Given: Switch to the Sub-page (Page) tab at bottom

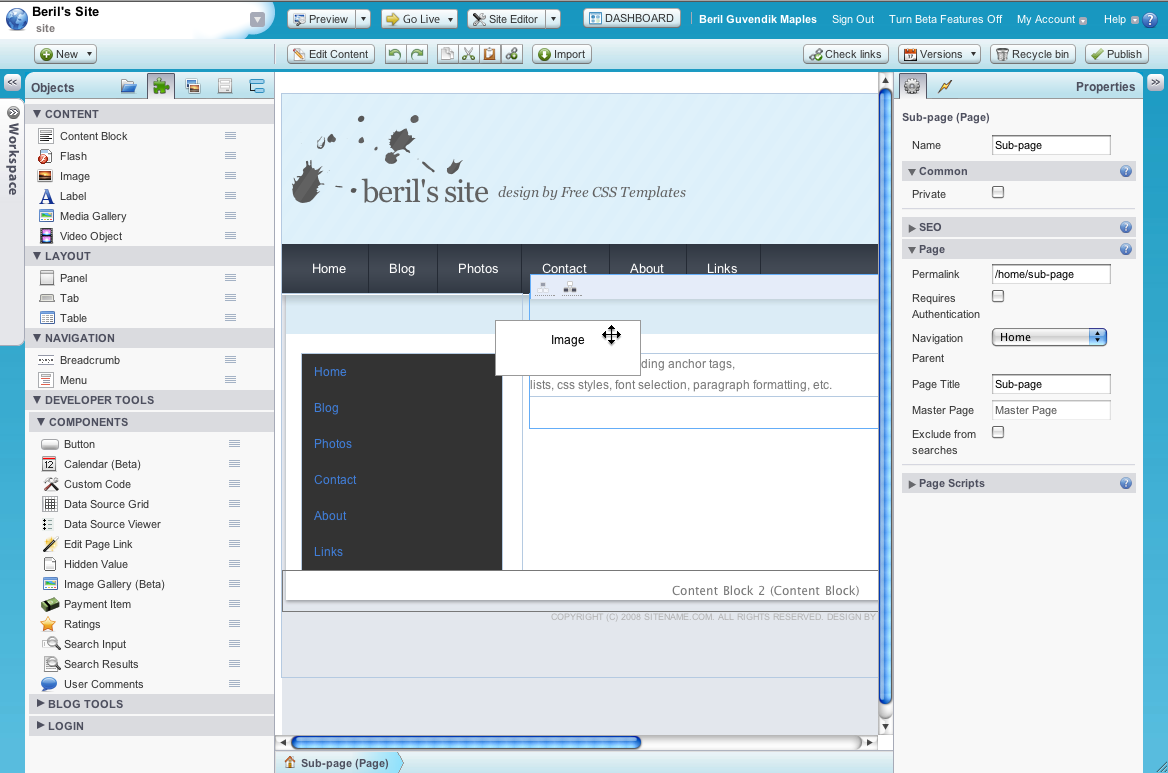Looking at the screenshot, I should coord(342,762).
